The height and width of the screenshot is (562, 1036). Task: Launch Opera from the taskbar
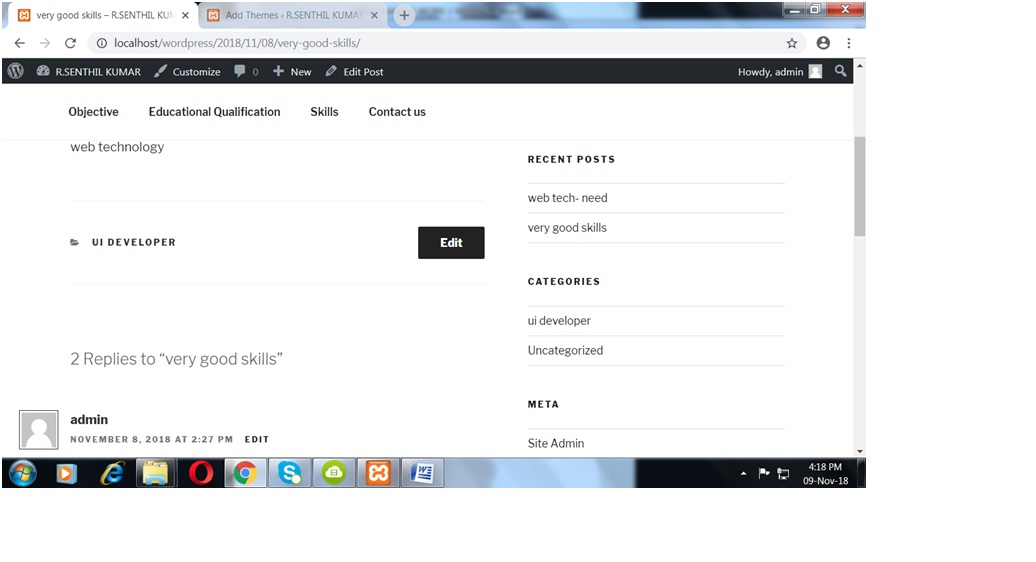[201, 473]
